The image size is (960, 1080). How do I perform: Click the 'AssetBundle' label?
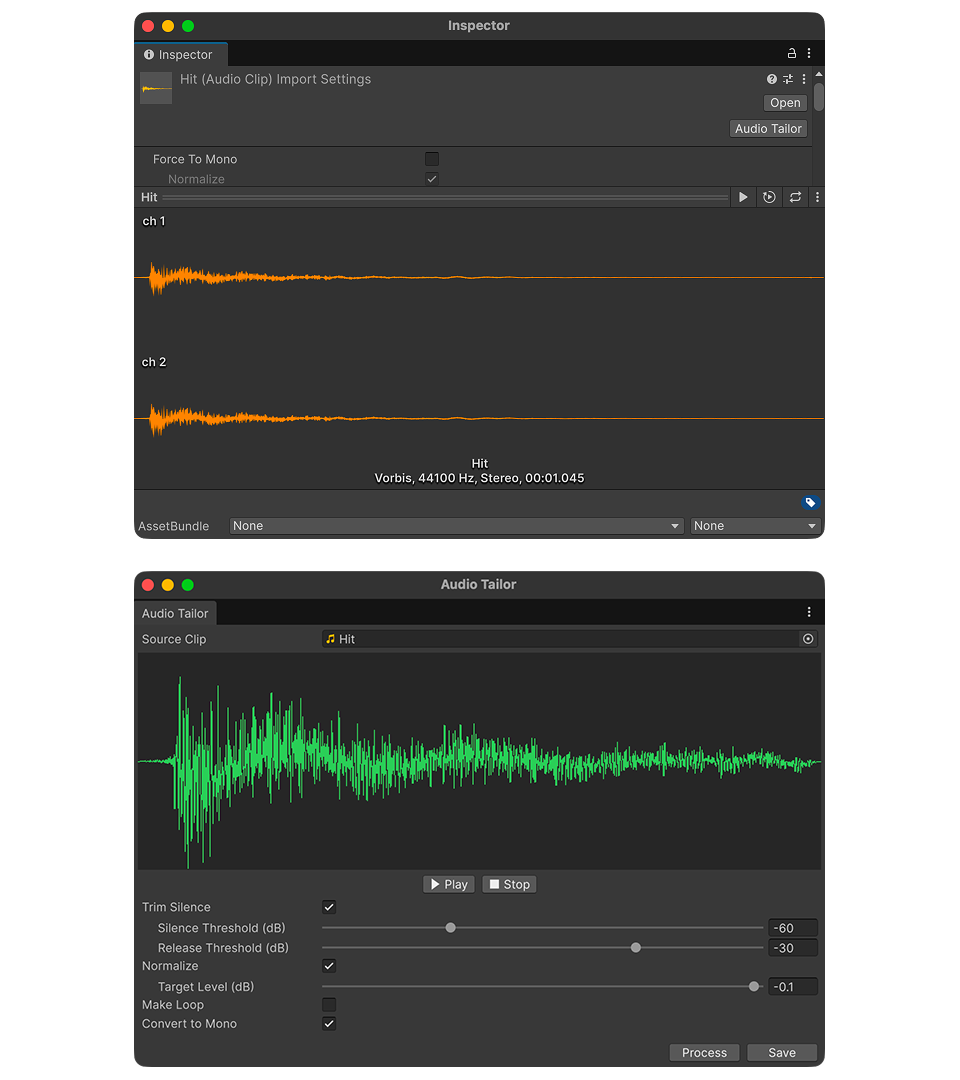(174, 526)
